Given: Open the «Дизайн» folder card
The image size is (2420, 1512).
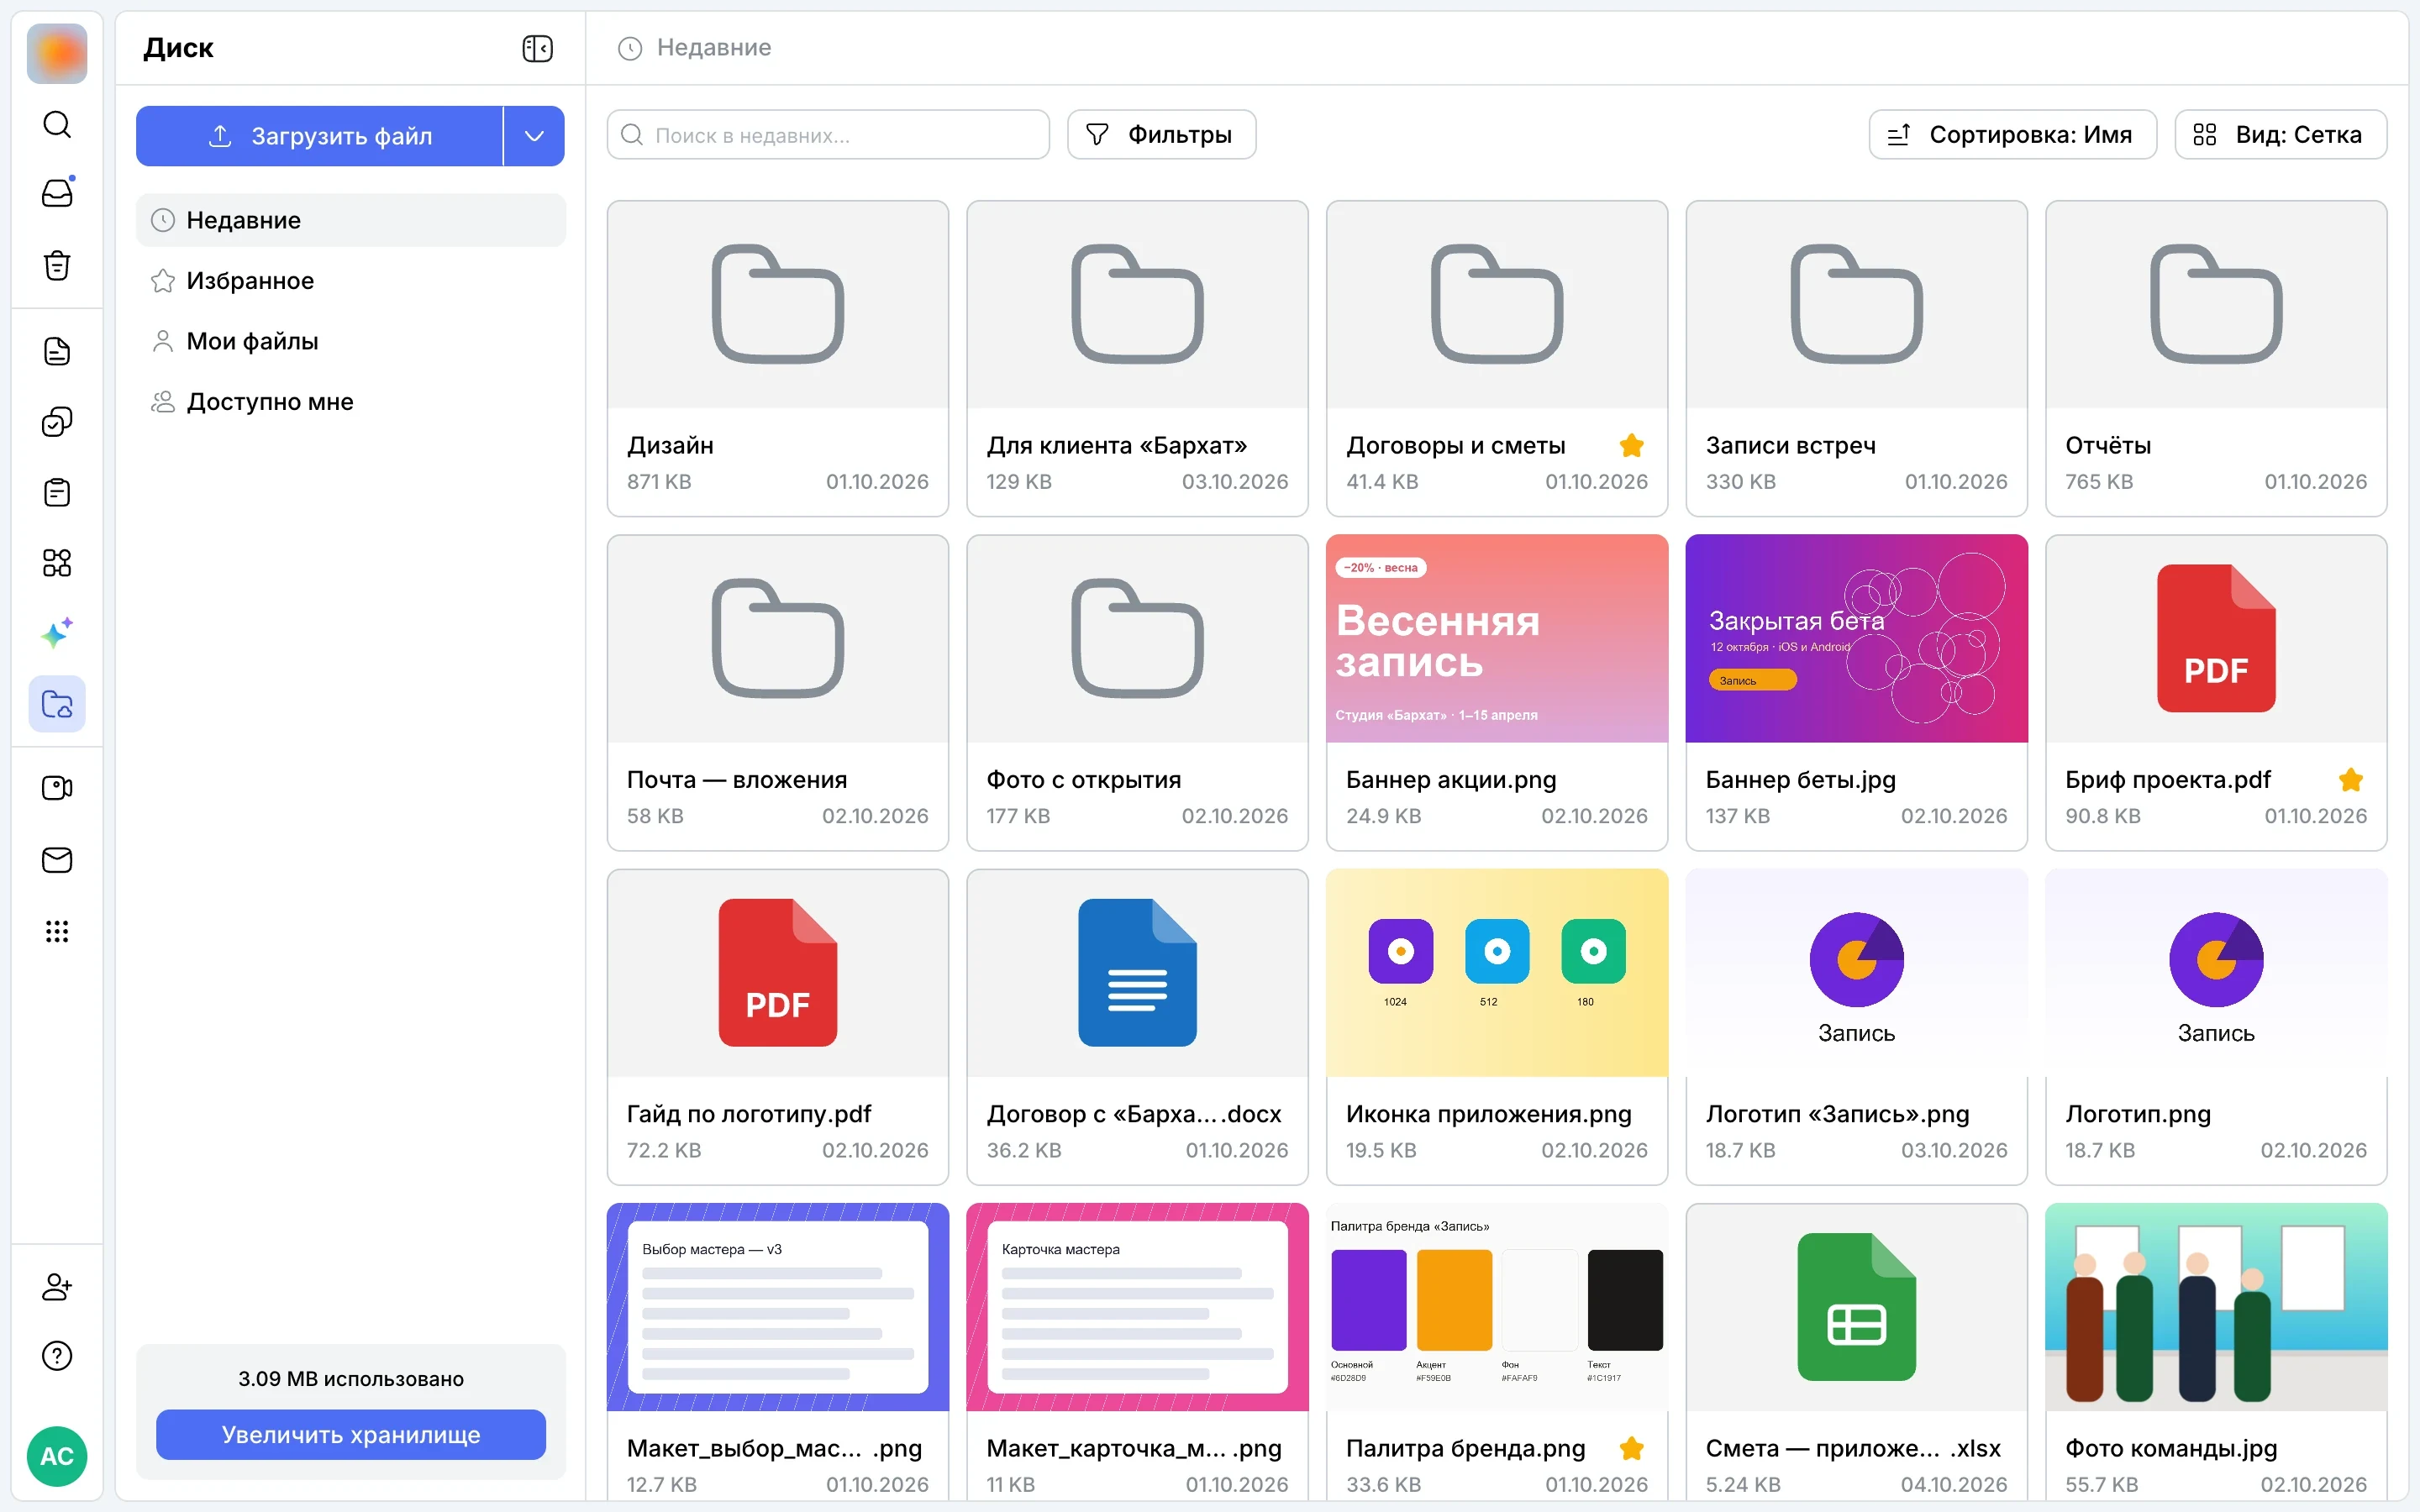Looking at the screenshot, I should click(778, 358).
